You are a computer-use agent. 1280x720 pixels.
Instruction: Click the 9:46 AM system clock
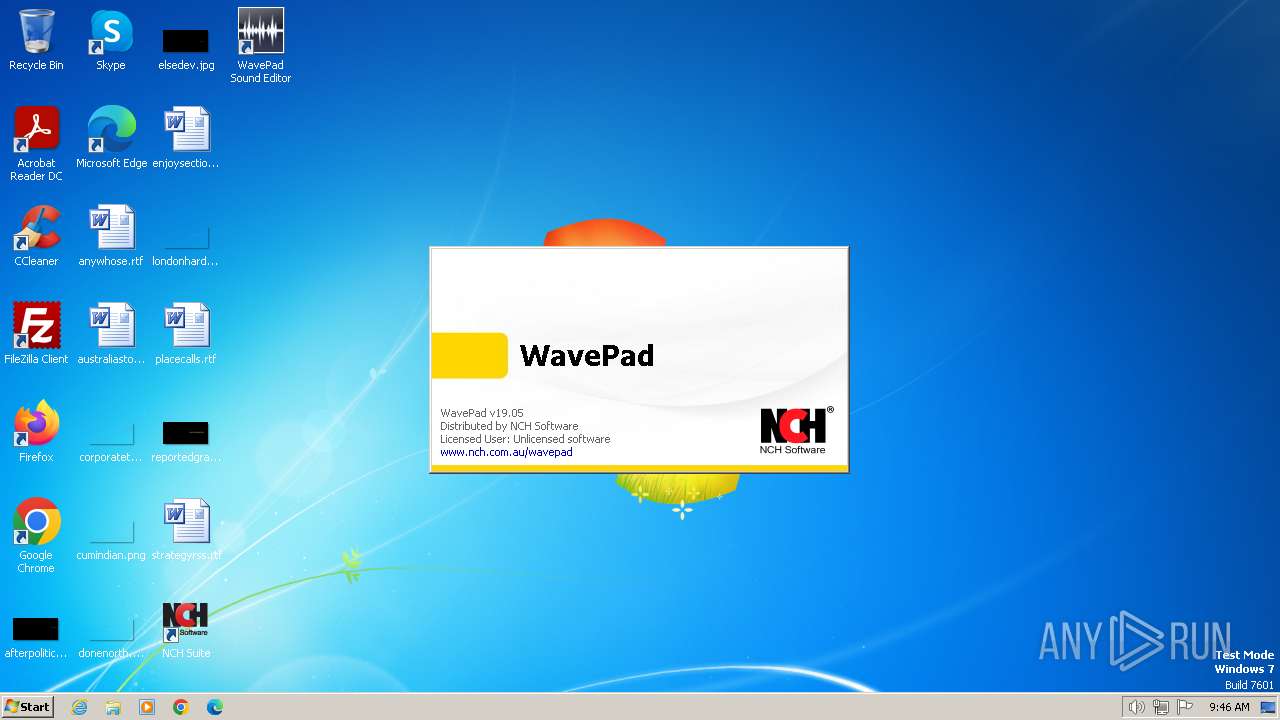(x=1229, y=707)
